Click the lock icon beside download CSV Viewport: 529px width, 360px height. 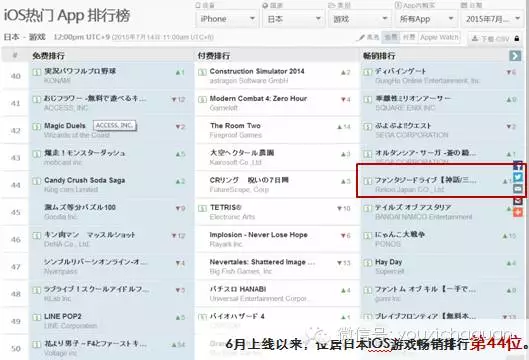click(x=517, y=38)
